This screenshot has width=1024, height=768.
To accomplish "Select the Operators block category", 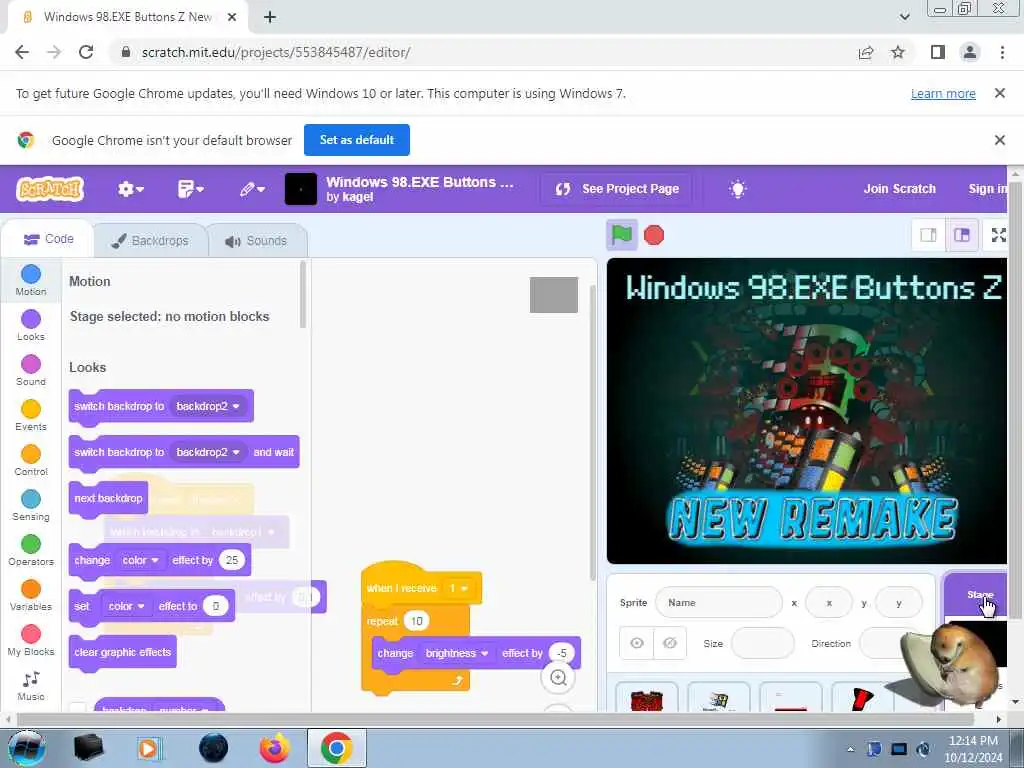I will 31,551.
